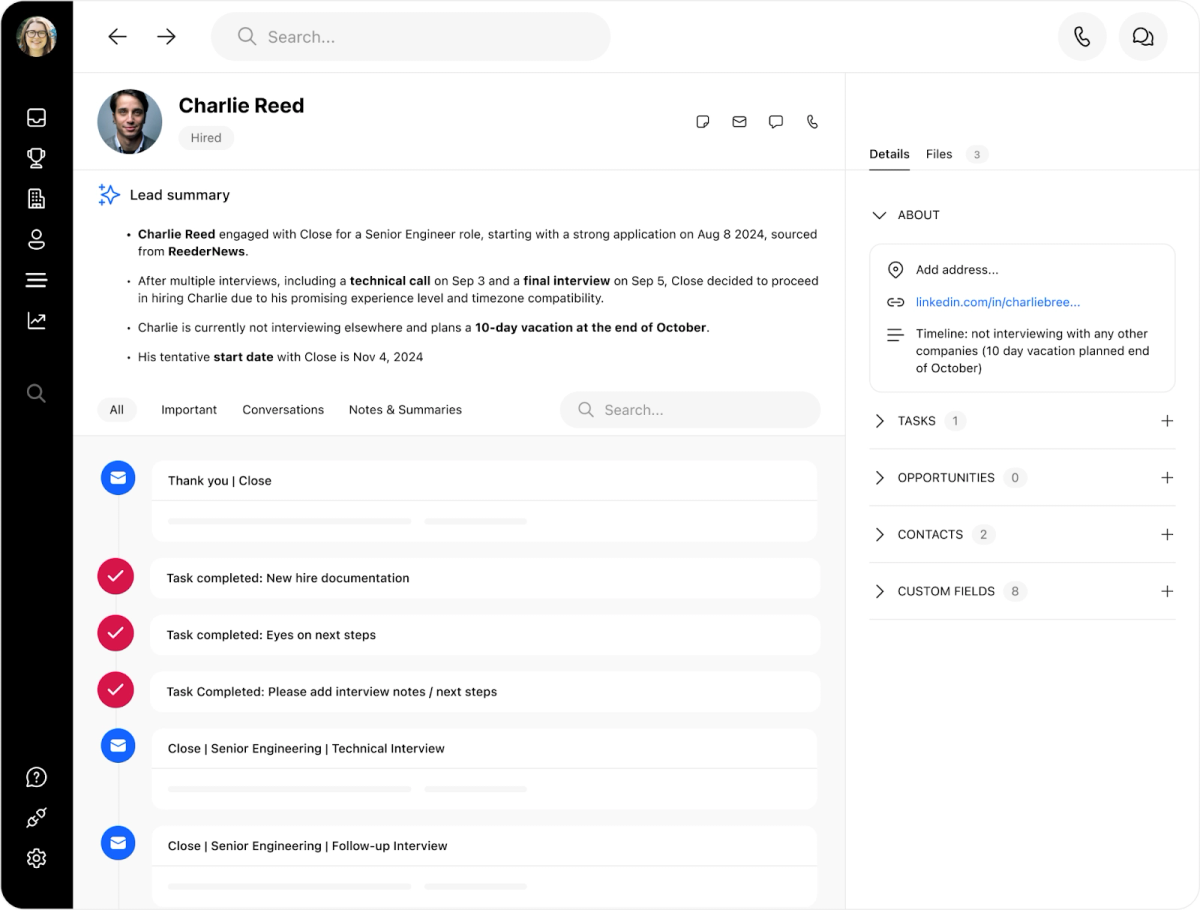The image size is (1200, 910).
Task: Send SMS via the speech bubble icon
Action: tap(775, 122)
